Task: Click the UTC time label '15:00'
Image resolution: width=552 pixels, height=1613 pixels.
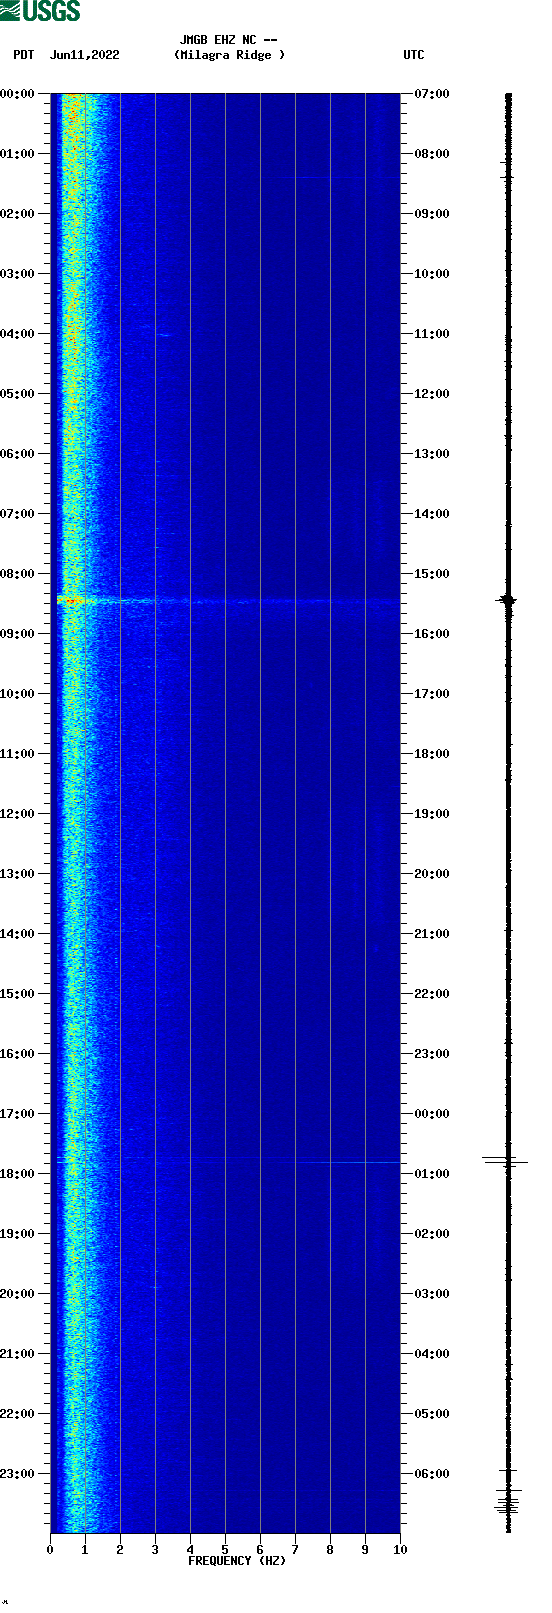Action: 432,574
